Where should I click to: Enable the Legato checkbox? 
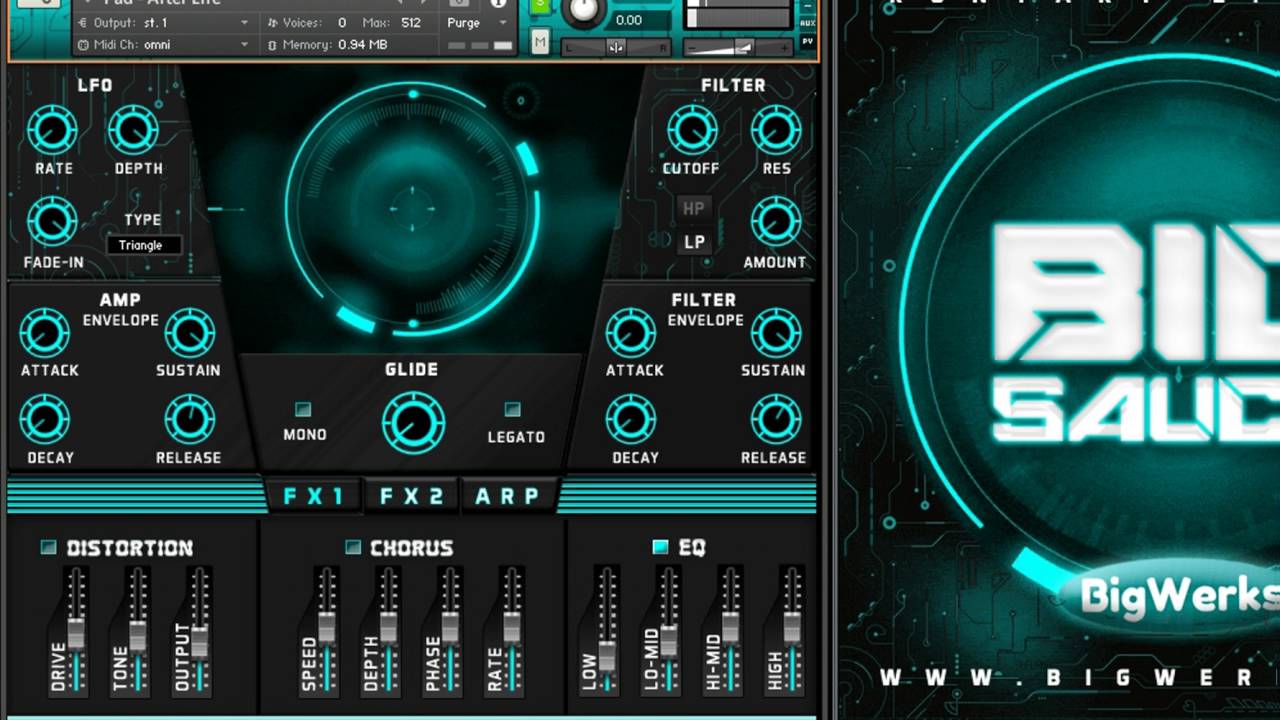(x=513, y=409)
